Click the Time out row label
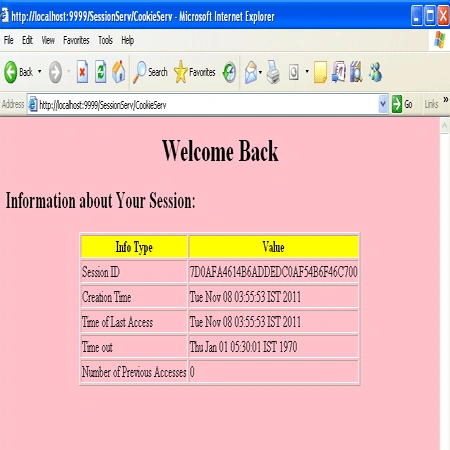Screen dimensions: 450x450 pos(97,347)
